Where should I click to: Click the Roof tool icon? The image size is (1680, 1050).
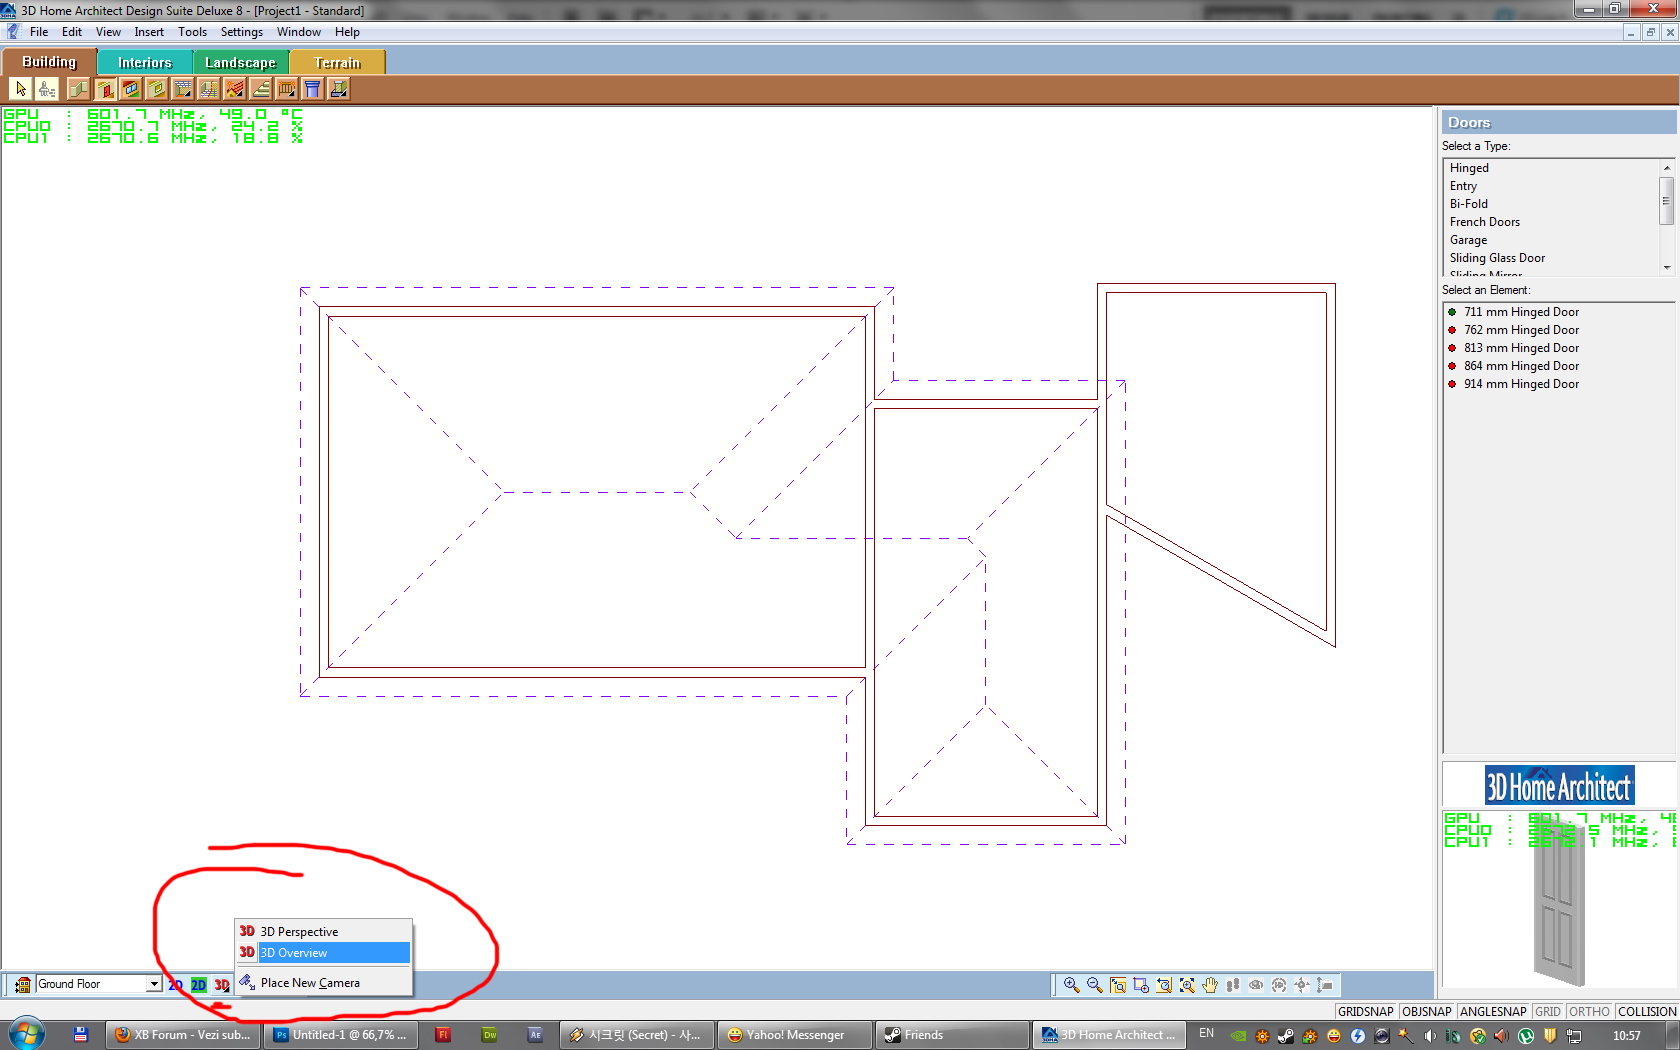point(235,89)
